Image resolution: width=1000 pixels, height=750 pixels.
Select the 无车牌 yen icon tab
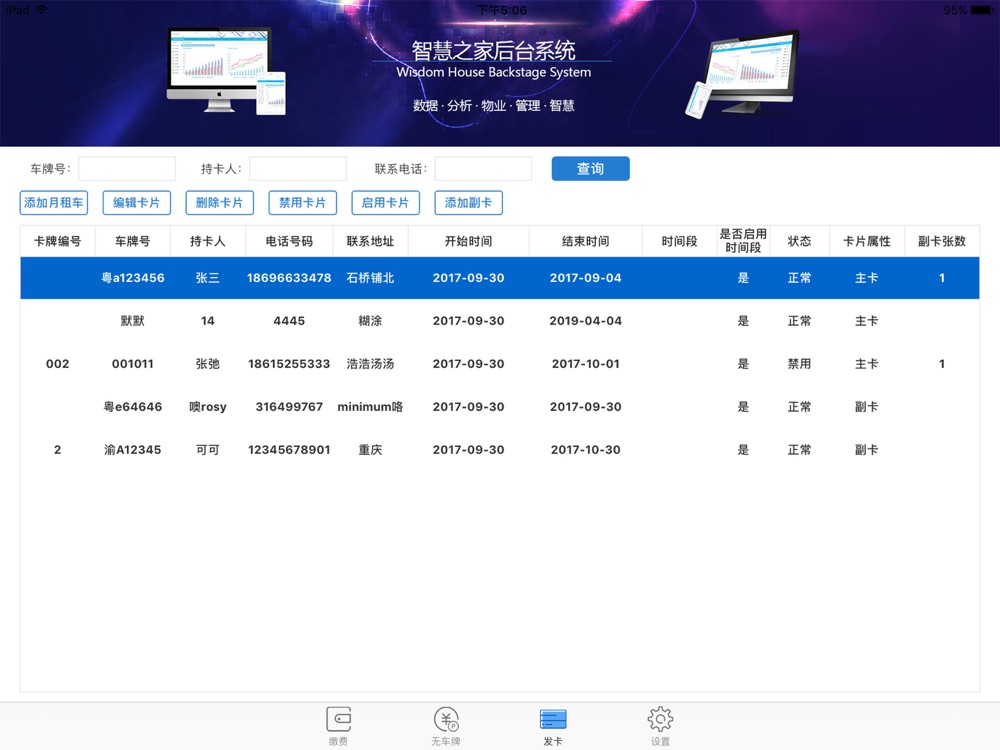coord(446,720)
